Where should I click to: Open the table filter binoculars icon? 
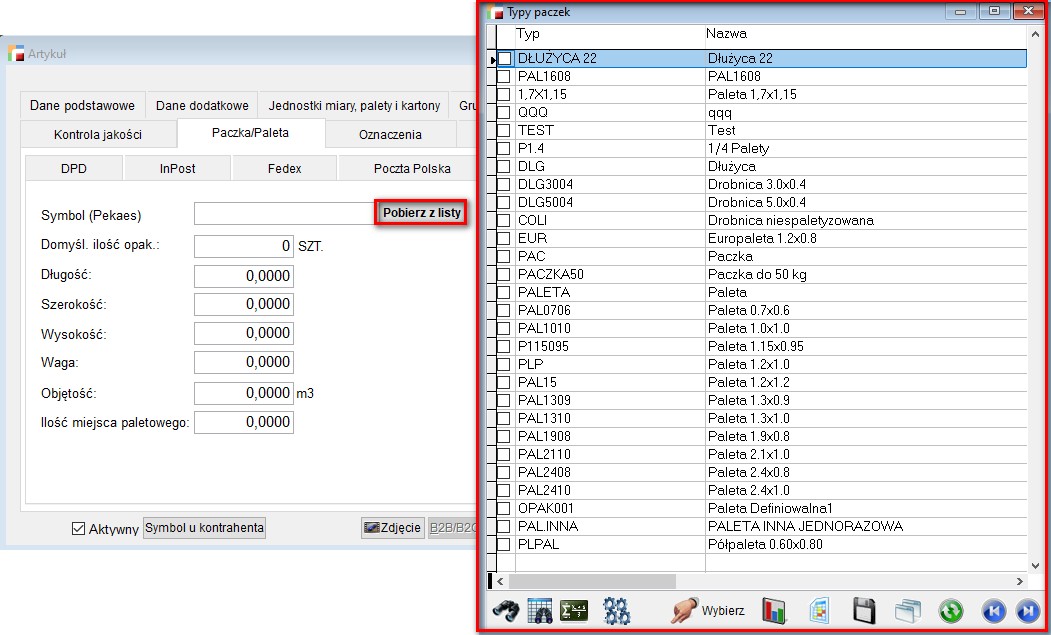click(x=540, y=611)
